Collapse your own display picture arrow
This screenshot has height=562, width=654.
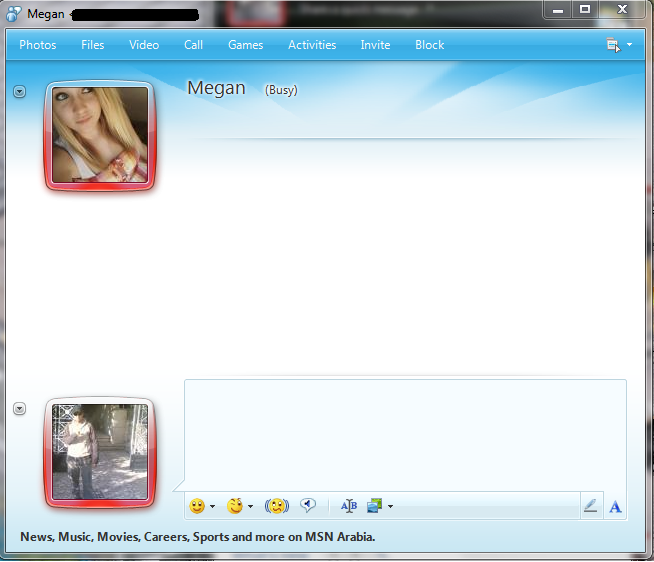coord(19,409)
